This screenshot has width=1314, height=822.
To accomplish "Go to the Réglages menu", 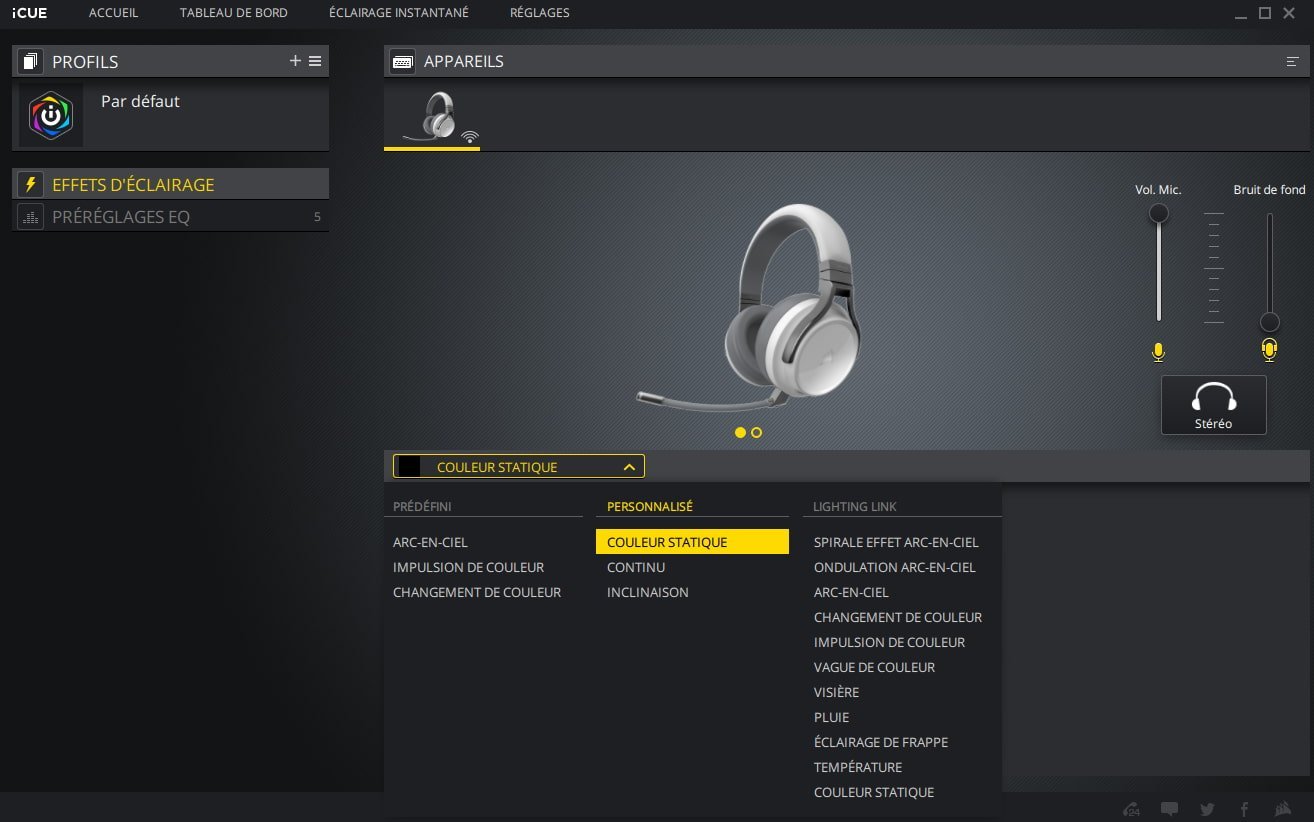I will coord(539,13).
